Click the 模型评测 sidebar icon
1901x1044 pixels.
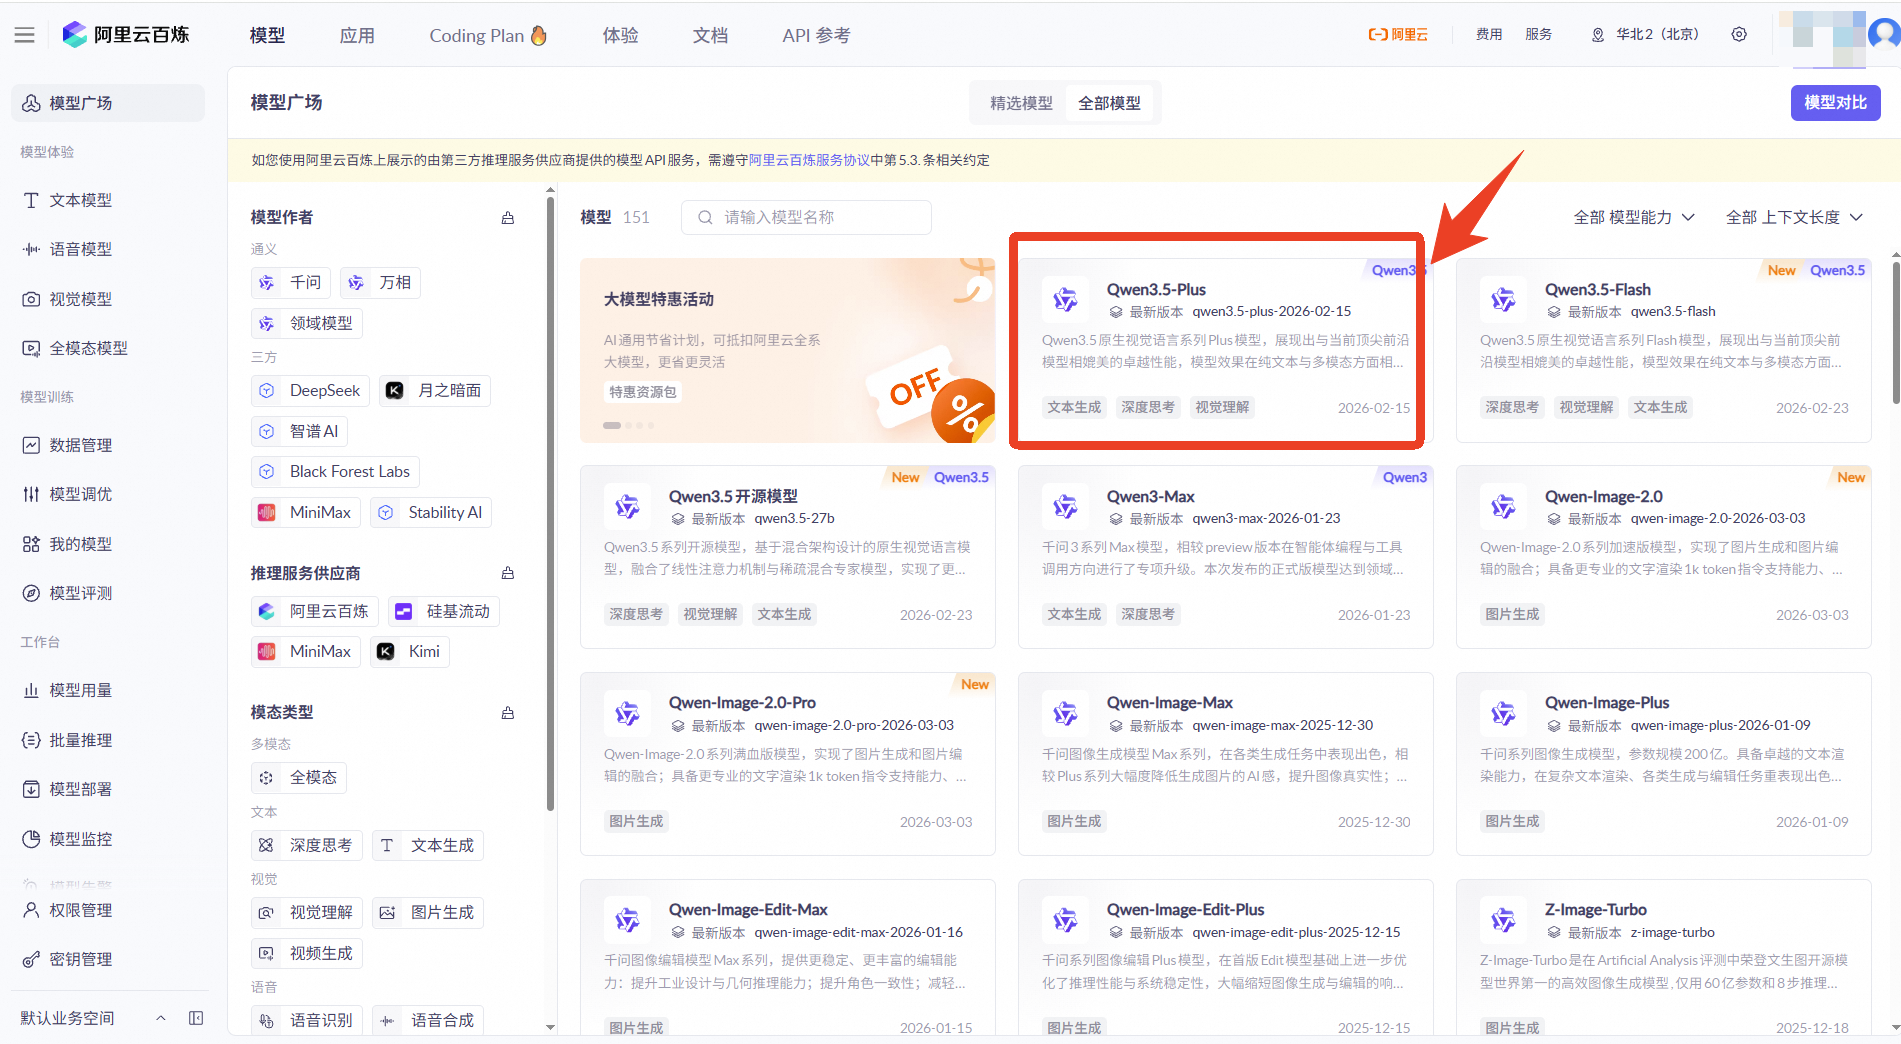[32, 593]
